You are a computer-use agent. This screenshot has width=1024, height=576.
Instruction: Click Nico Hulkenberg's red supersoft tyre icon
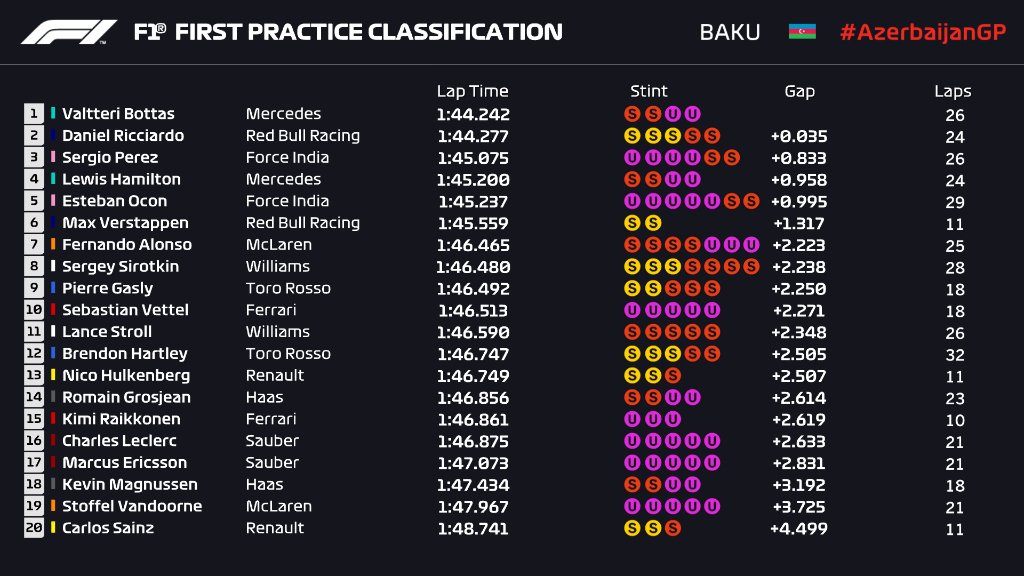click(672, 375)
